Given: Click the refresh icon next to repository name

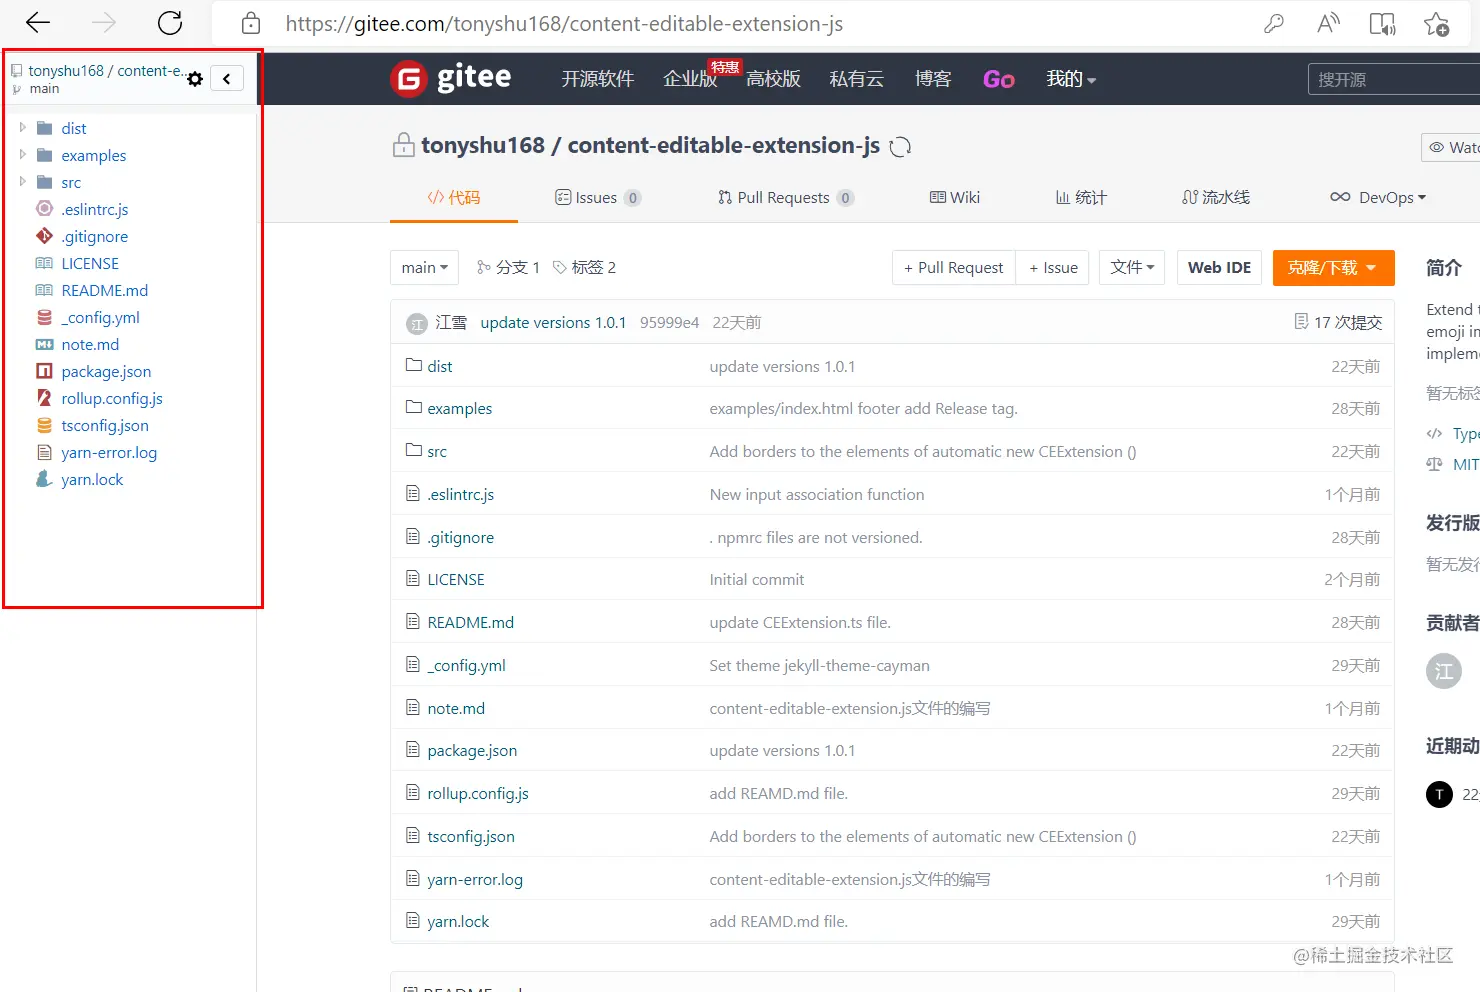Looking at the screenshot, I should [900, 146].
